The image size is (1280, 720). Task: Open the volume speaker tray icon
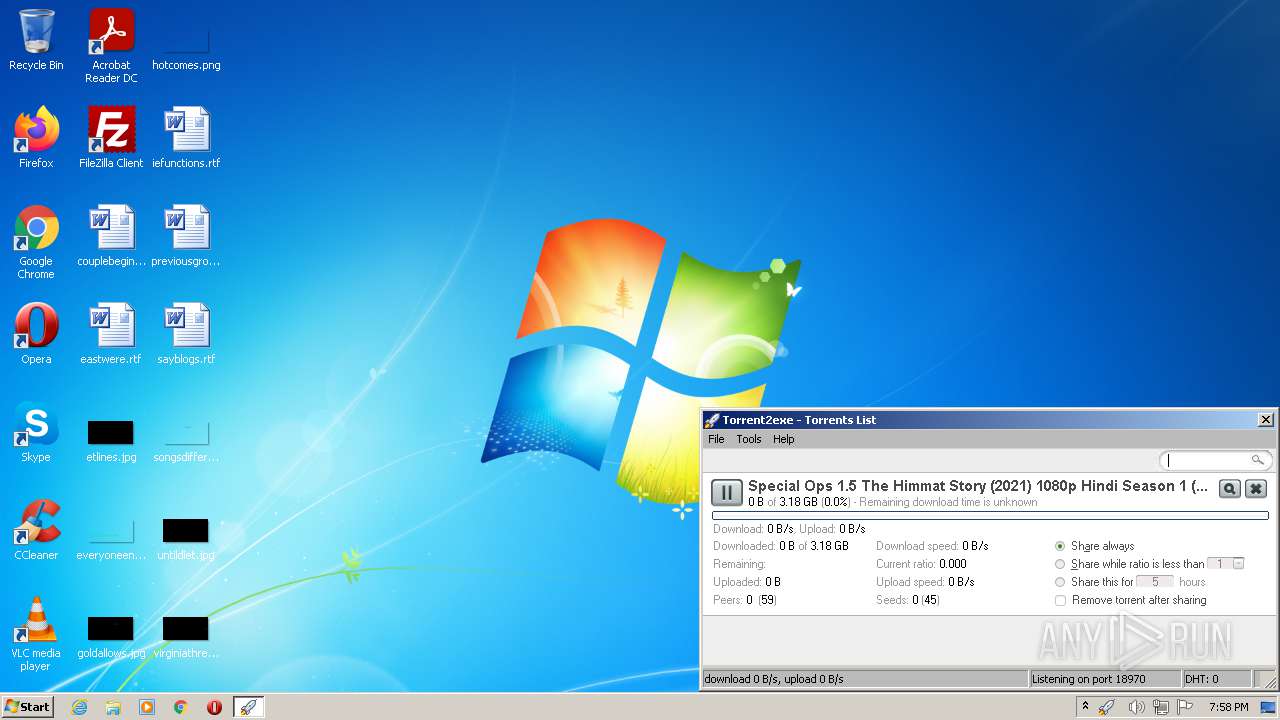point(1136,707)
